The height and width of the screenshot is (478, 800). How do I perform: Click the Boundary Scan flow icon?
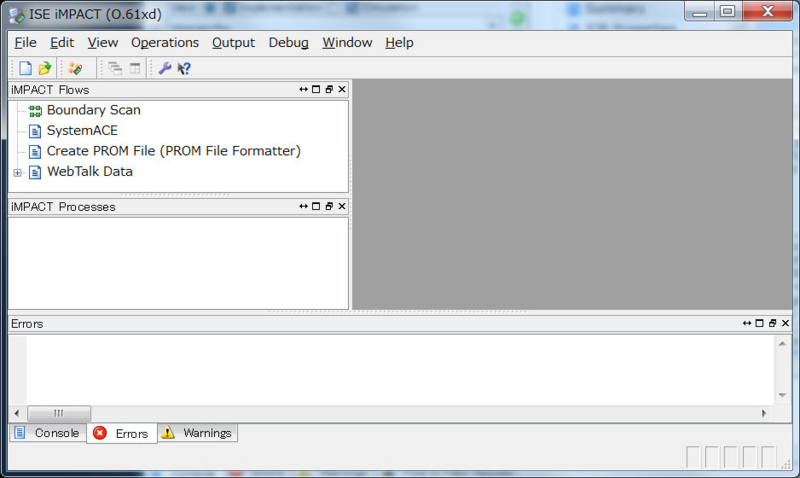[x=35, y=111]
